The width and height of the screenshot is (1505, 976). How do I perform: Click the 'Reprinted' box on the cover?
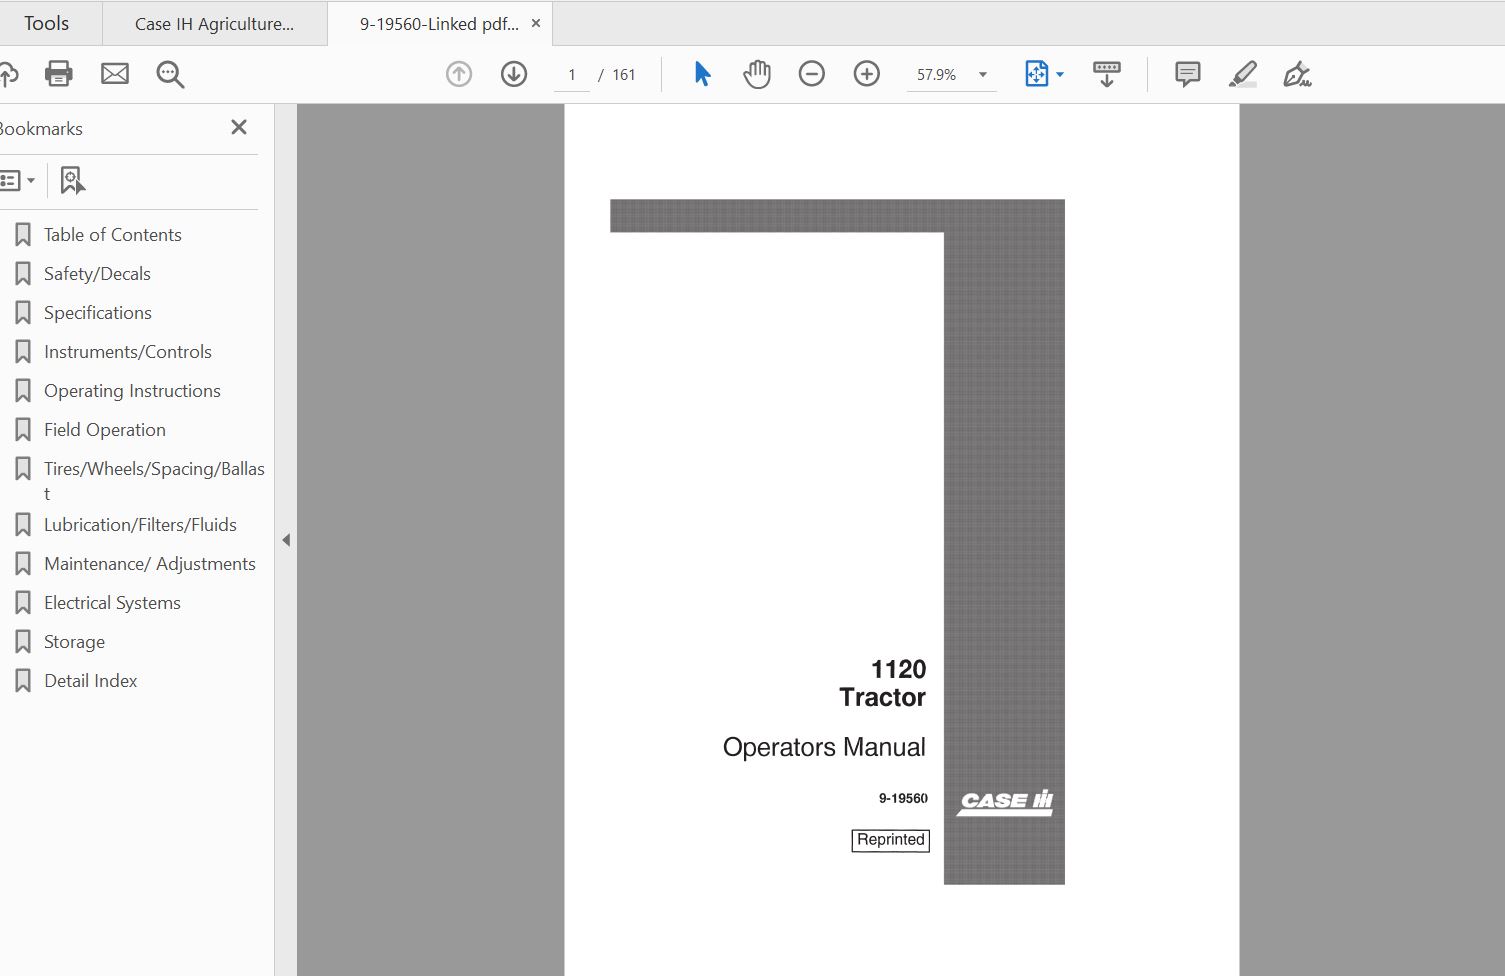point(891,840)
